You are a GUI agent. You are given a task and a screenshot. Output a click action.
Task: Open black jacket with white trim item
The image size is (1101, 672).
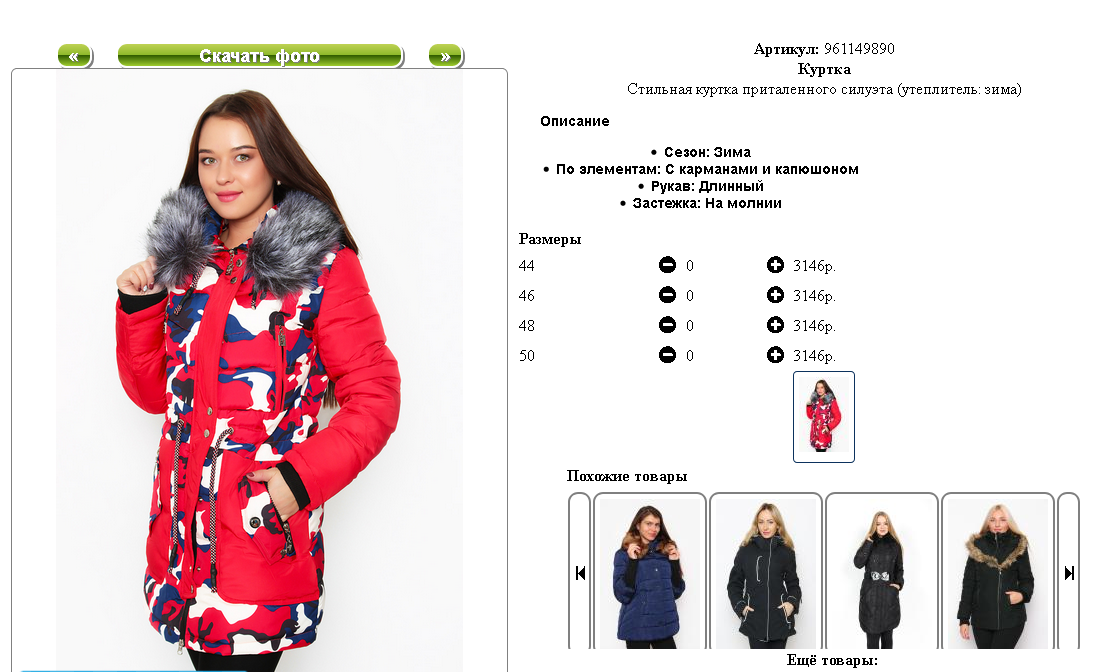pos(765,572)
